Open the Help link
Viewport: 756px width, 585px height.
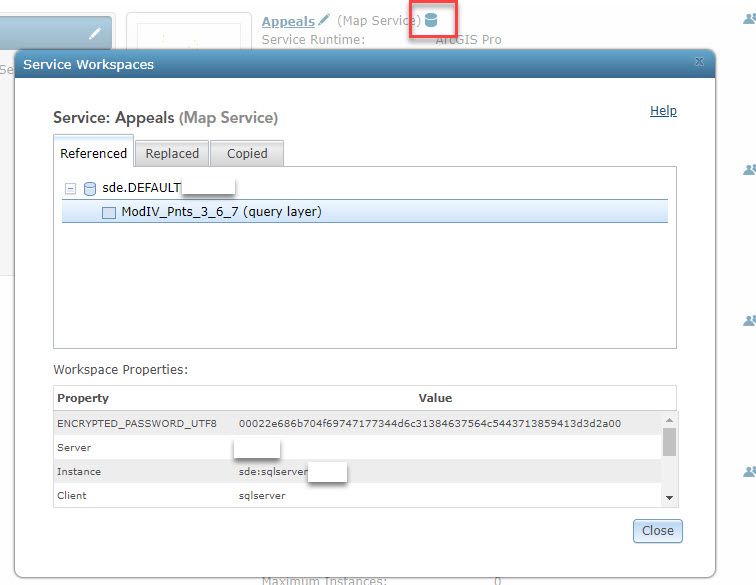click(x=663, y=110)
